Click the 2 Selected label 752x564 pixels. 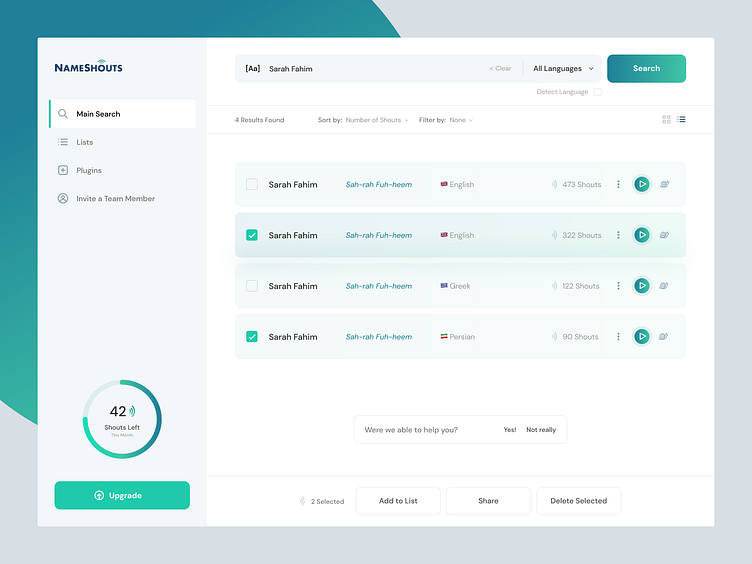(x=327, y=502)
